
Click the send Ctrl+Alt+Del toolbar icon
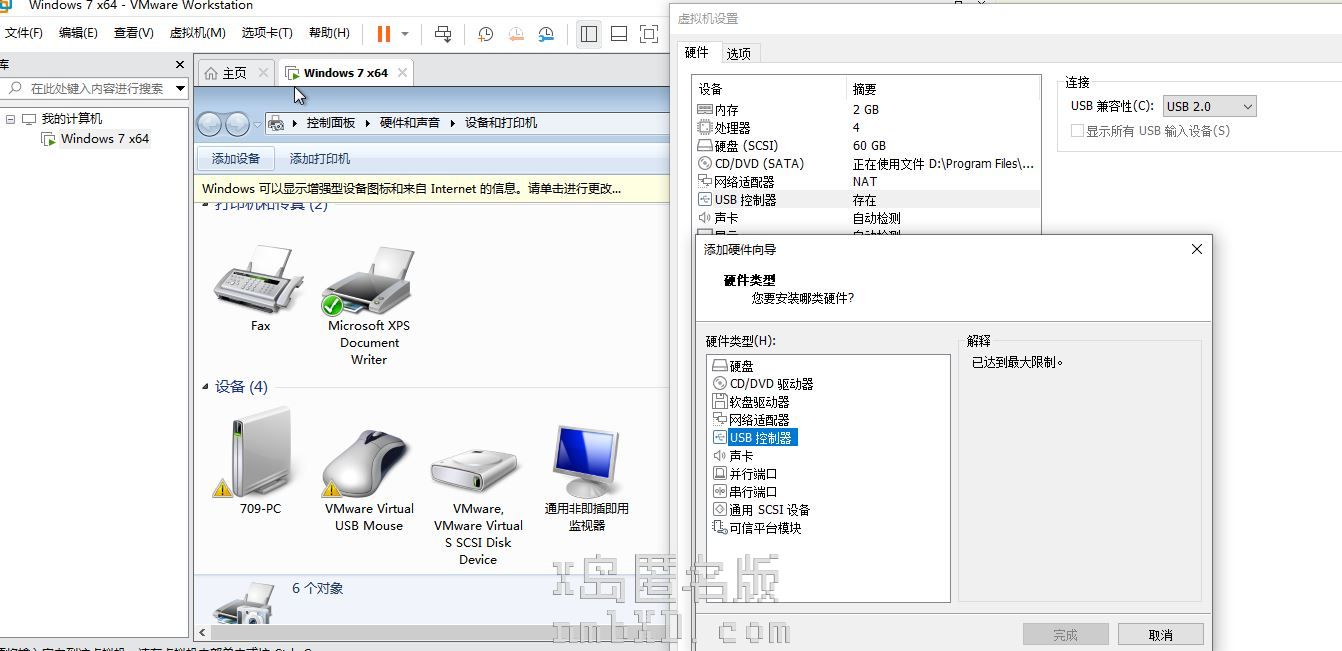[x=443, y=34]
